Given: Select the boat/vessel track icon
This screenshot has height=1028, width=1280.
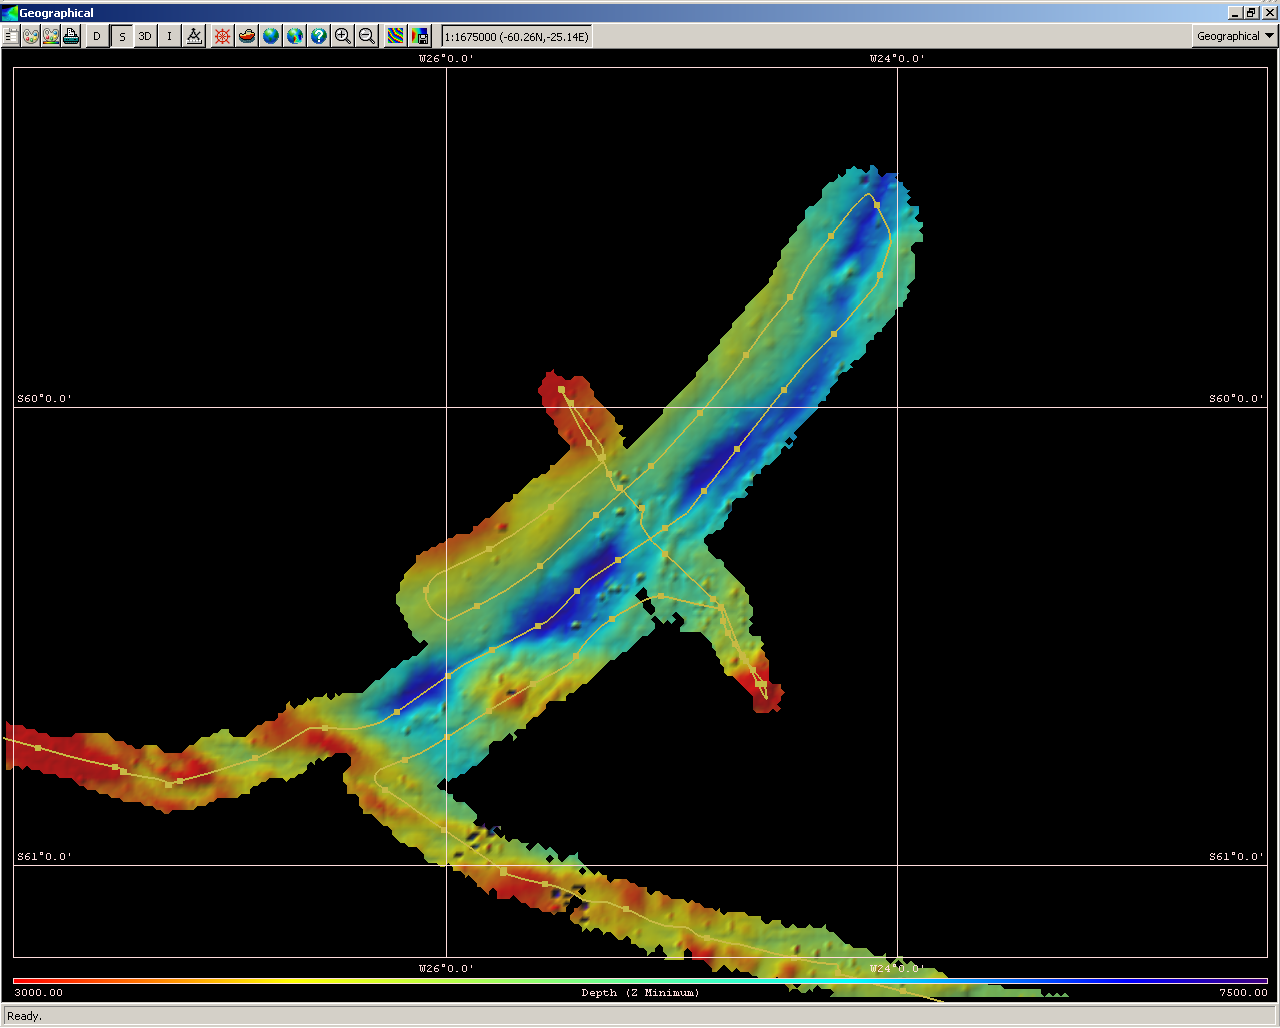Looking at the screenshot, I should click(247, 36).
